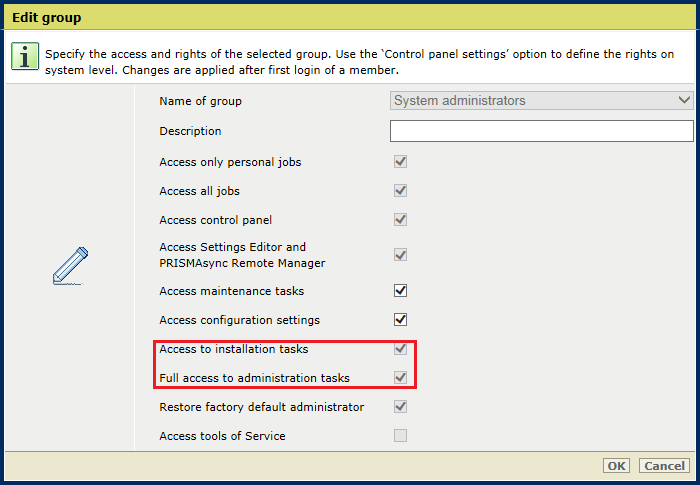700x485 pixels.
Task: Uncheck Access maintenance tasks
Action: (400, 291)
